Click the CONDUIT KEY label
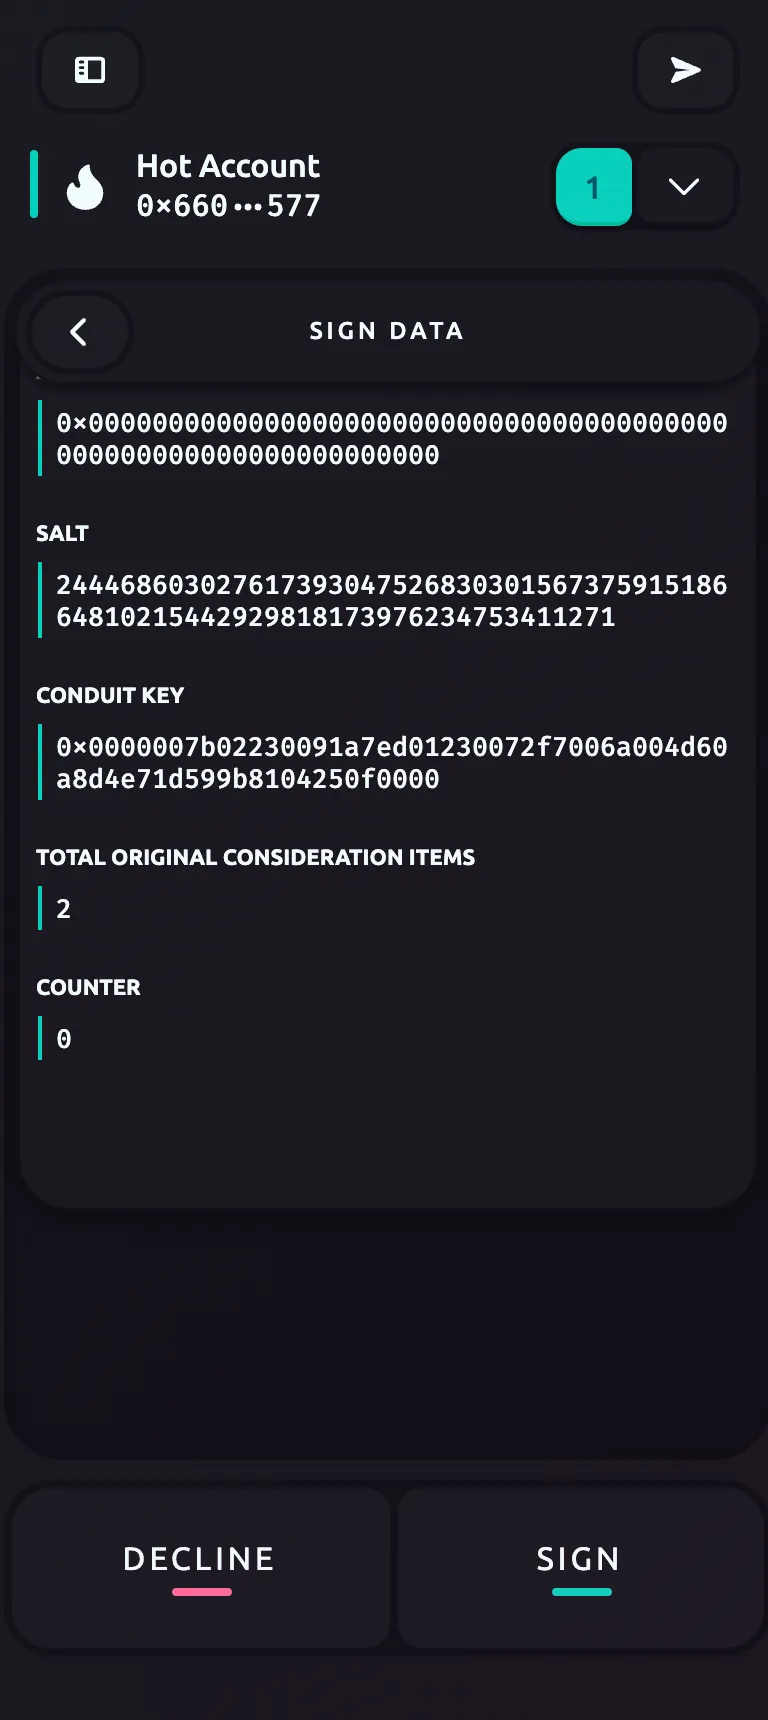The image size is (768, 1720). [x=110, y=696]
